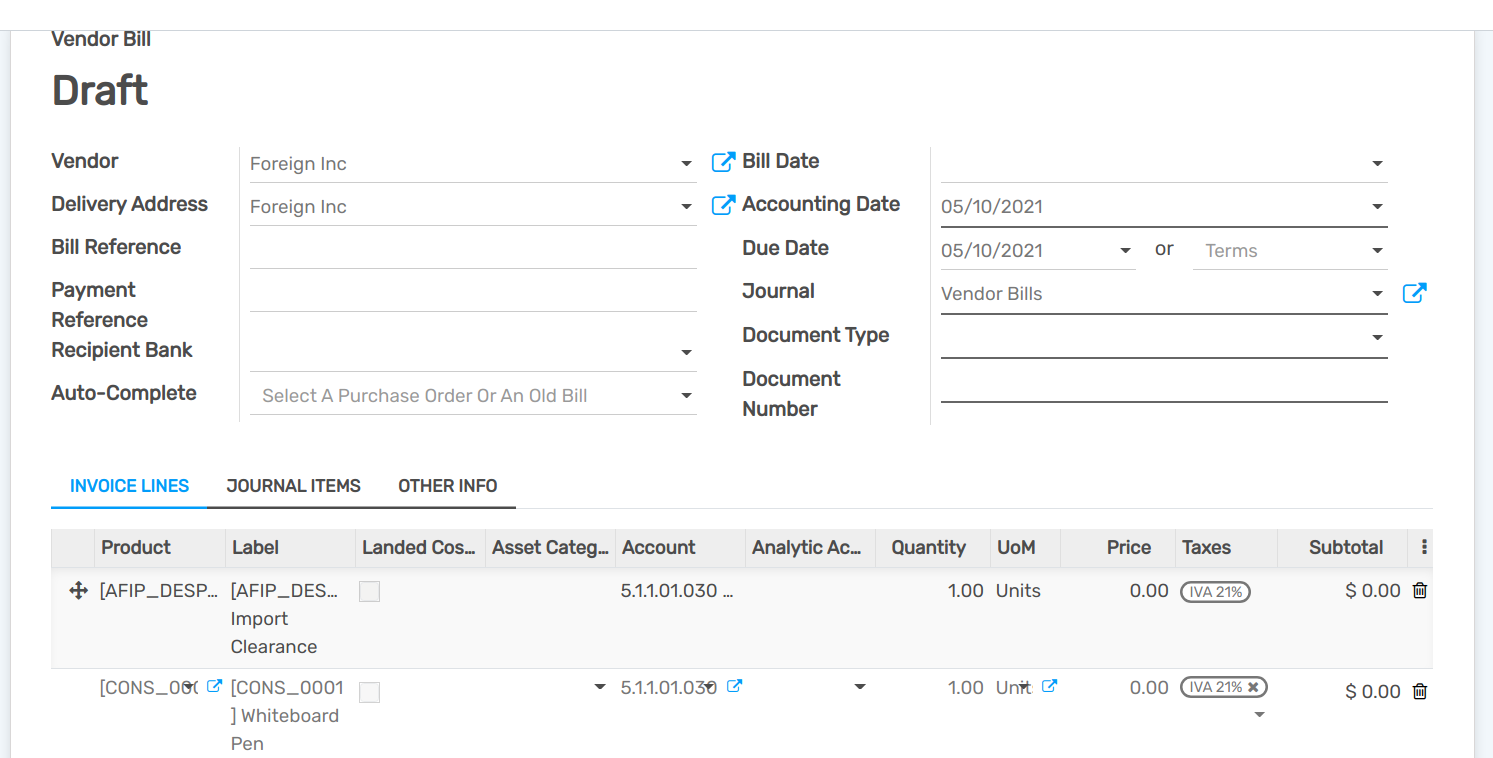The width and height of the screenshot is (1493, 758).
Task: Open column options menu in table header
Action: tap(1424, 547)
